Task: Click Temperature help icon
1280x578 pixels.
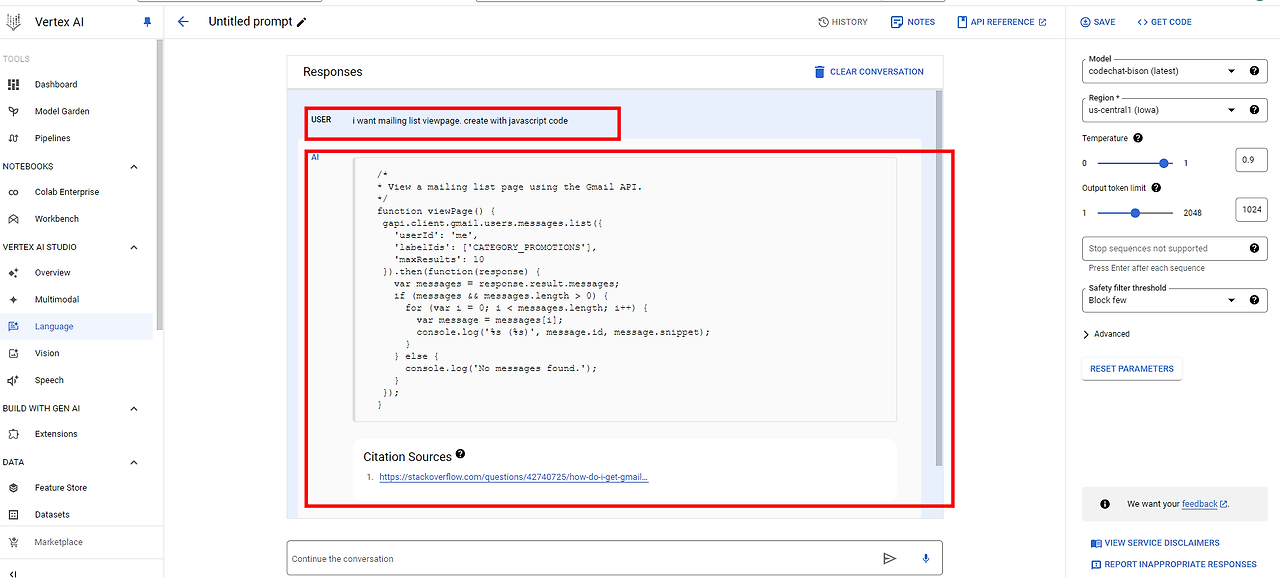Action: point(1138,138)
